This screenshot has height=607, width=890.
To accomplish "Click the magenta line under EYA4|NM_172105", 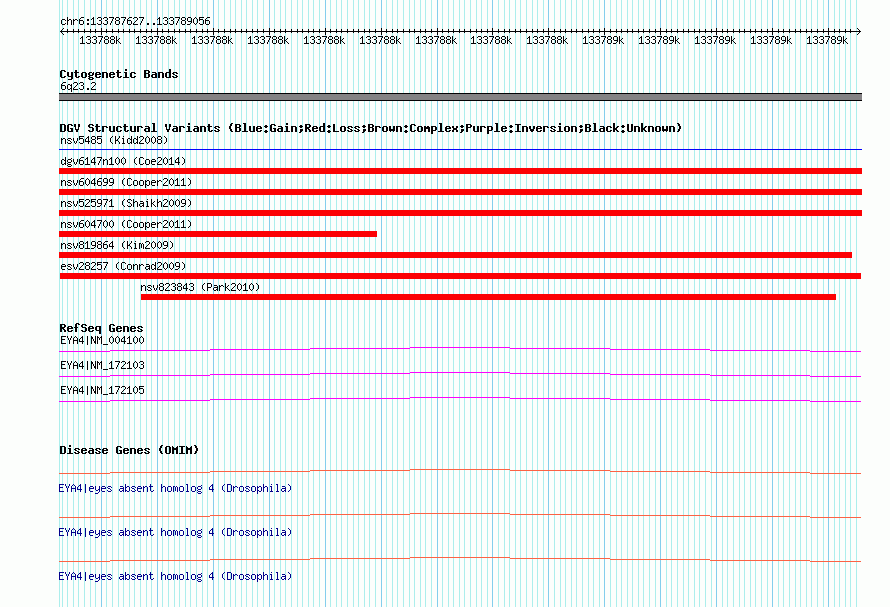I will (x=460, y=399).
